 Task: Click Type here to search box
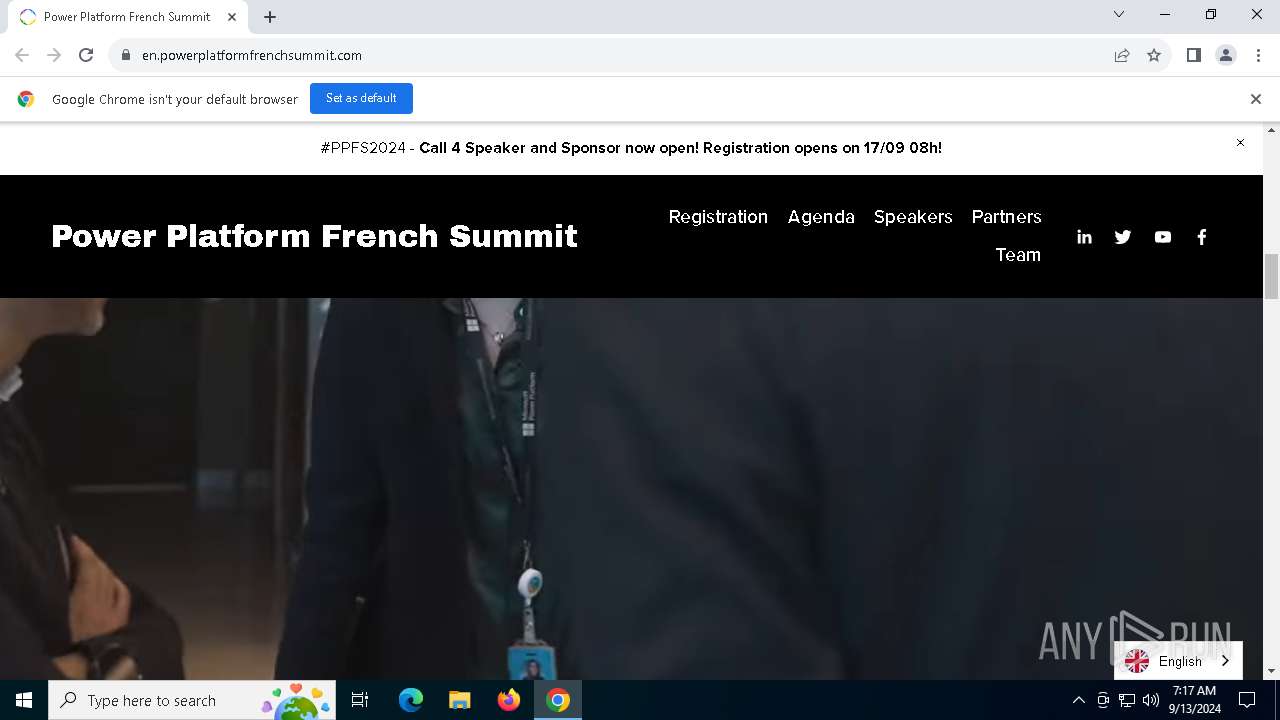(x=192, y=700)
